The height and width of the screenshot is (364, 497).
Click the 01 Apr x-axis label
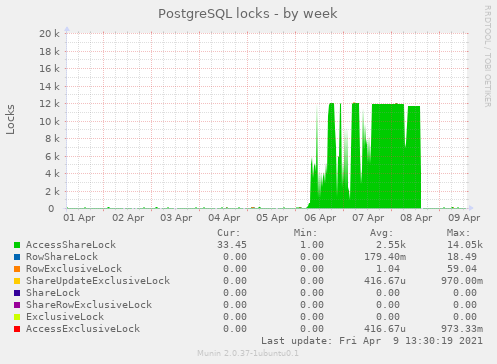79,218
